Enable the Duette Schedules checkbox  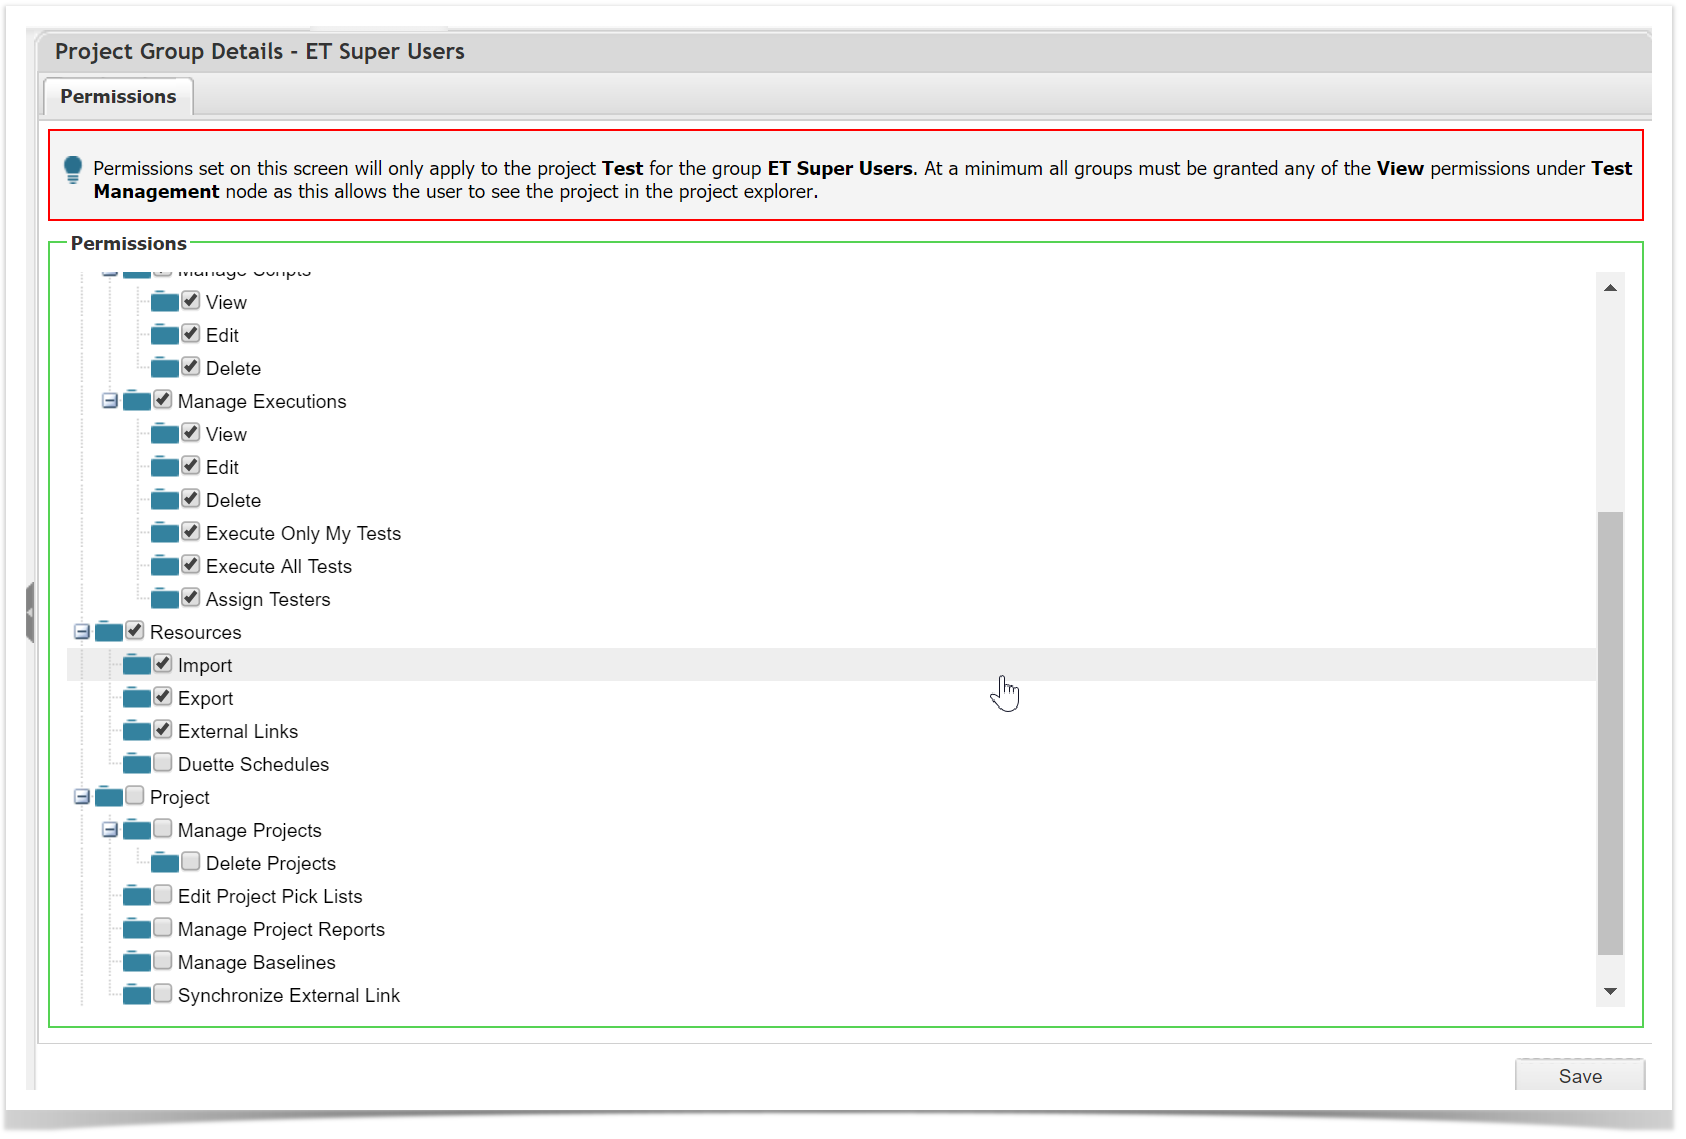coord(163,764)
